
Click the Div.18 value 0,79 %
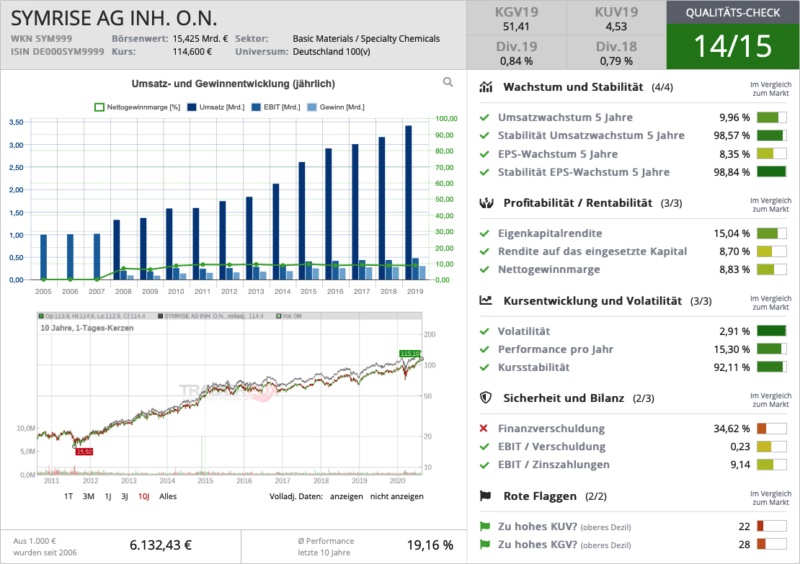[x=616, y=61]
